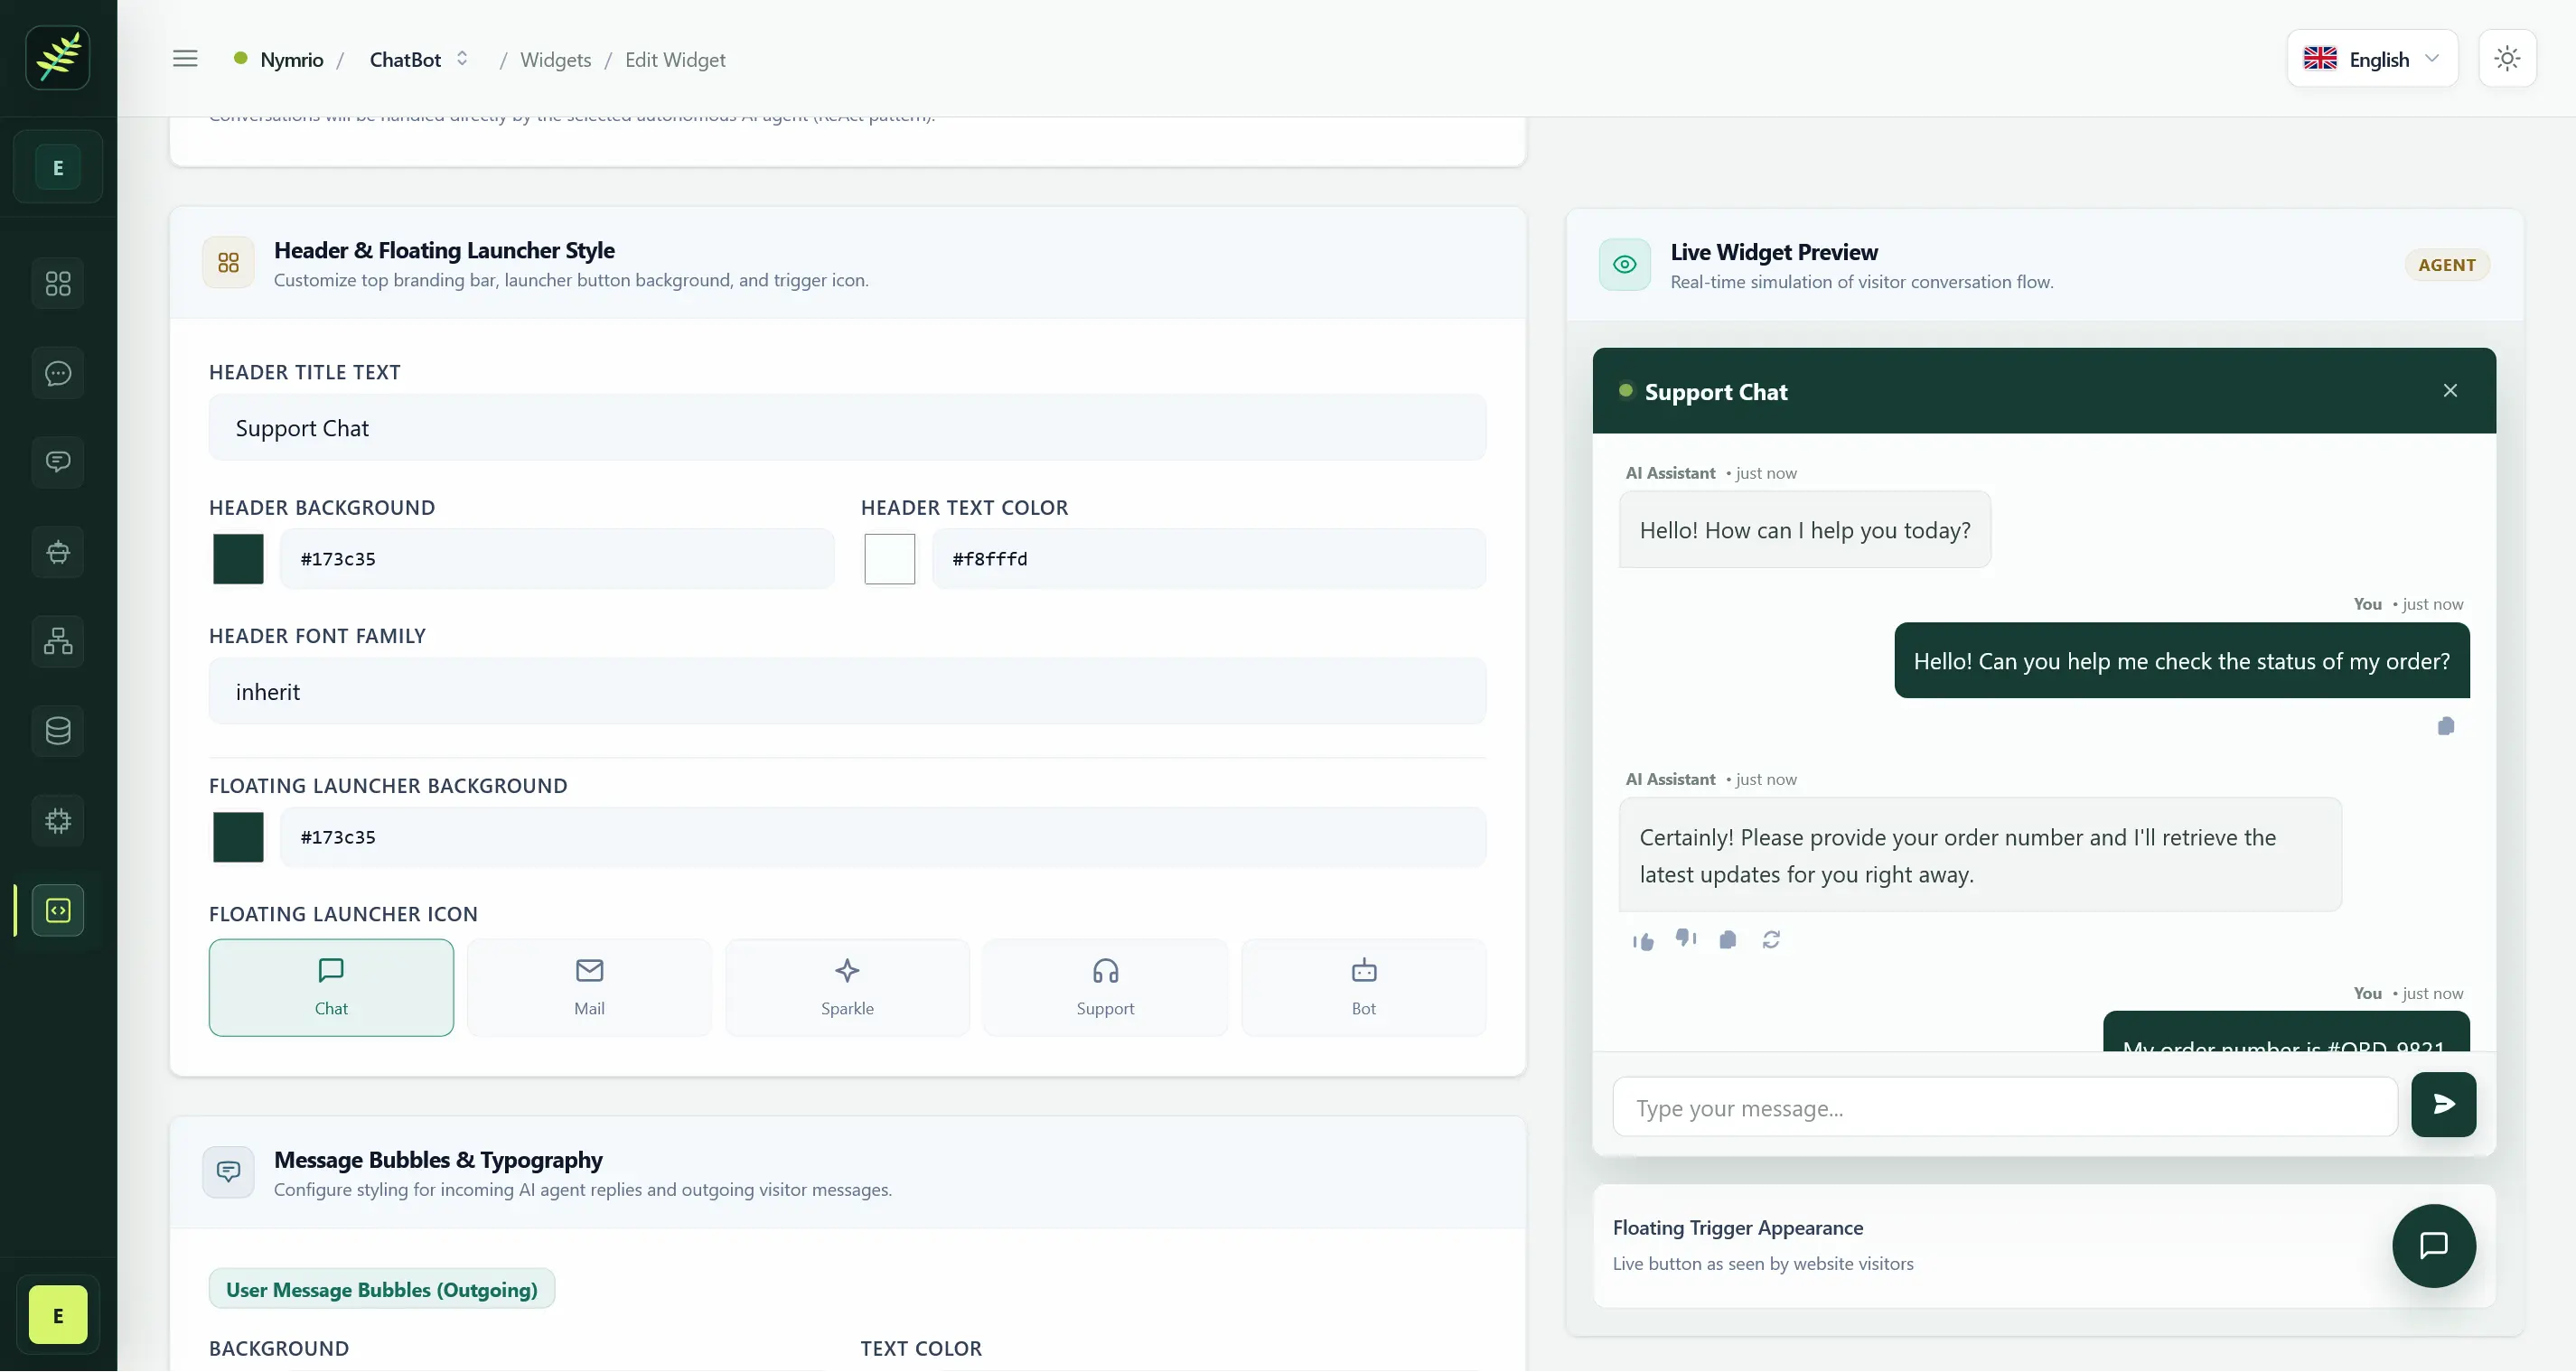Edit the Header Font Family field
This screenshot has height=1372, width=2576.
[847, 691]
